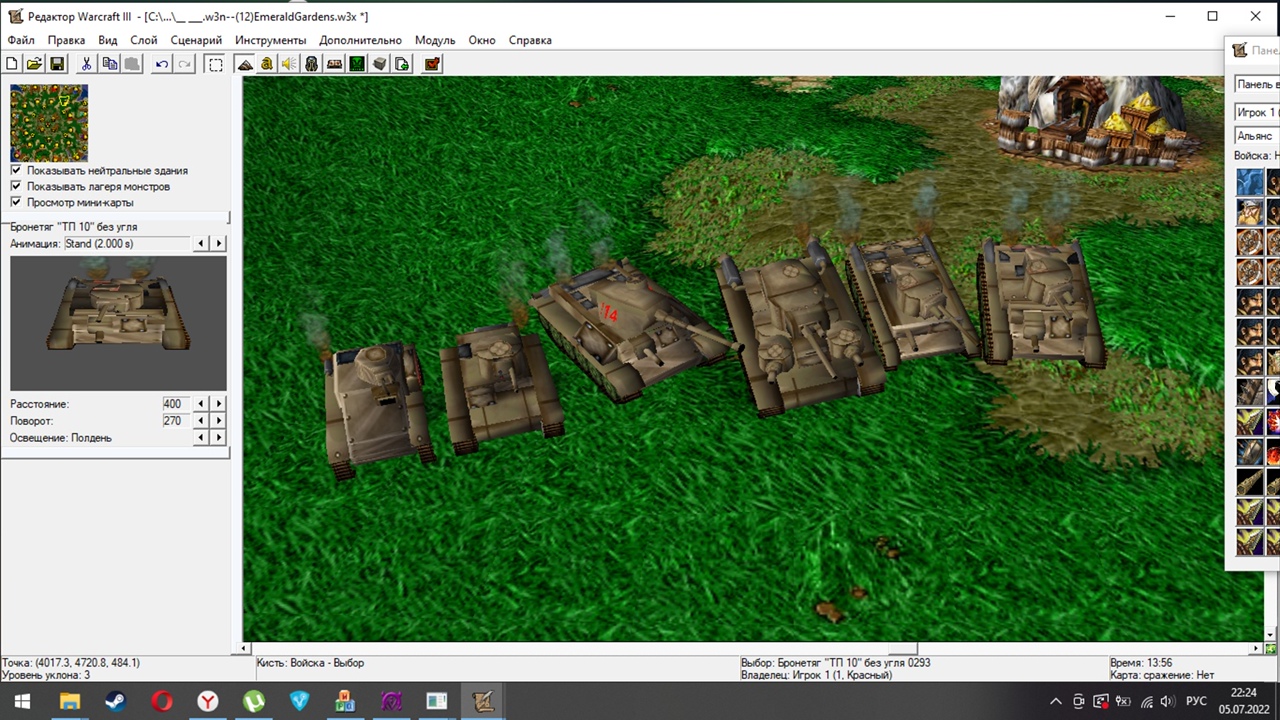Viewport: 1280px width, 720px height.
Task: Open the 'Инструменты' menu
Action: [x=271, y=40]
